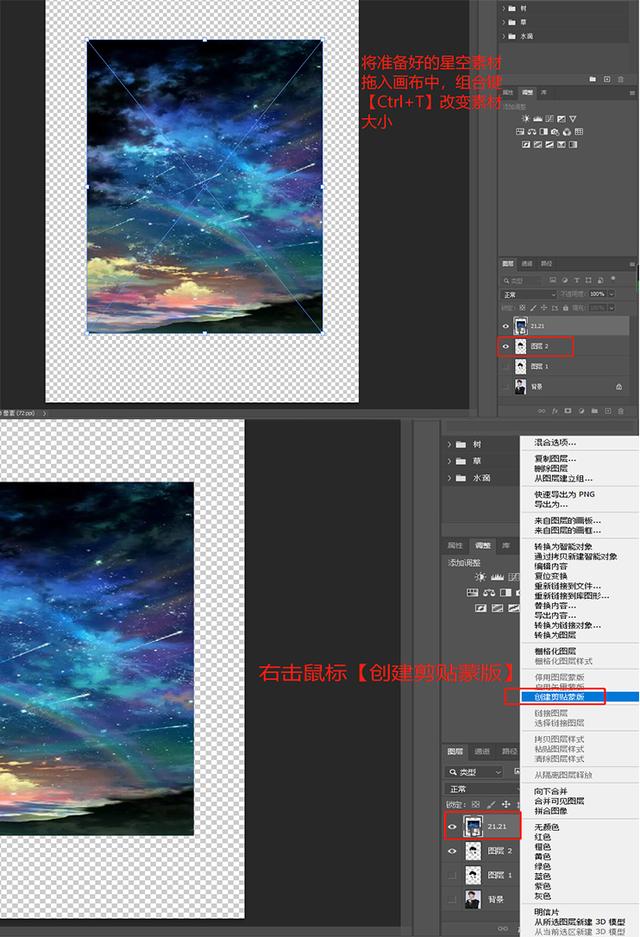Expand the 水面 group in lower screenshot
The image size is (640, 937).
(x=449, y=477)
